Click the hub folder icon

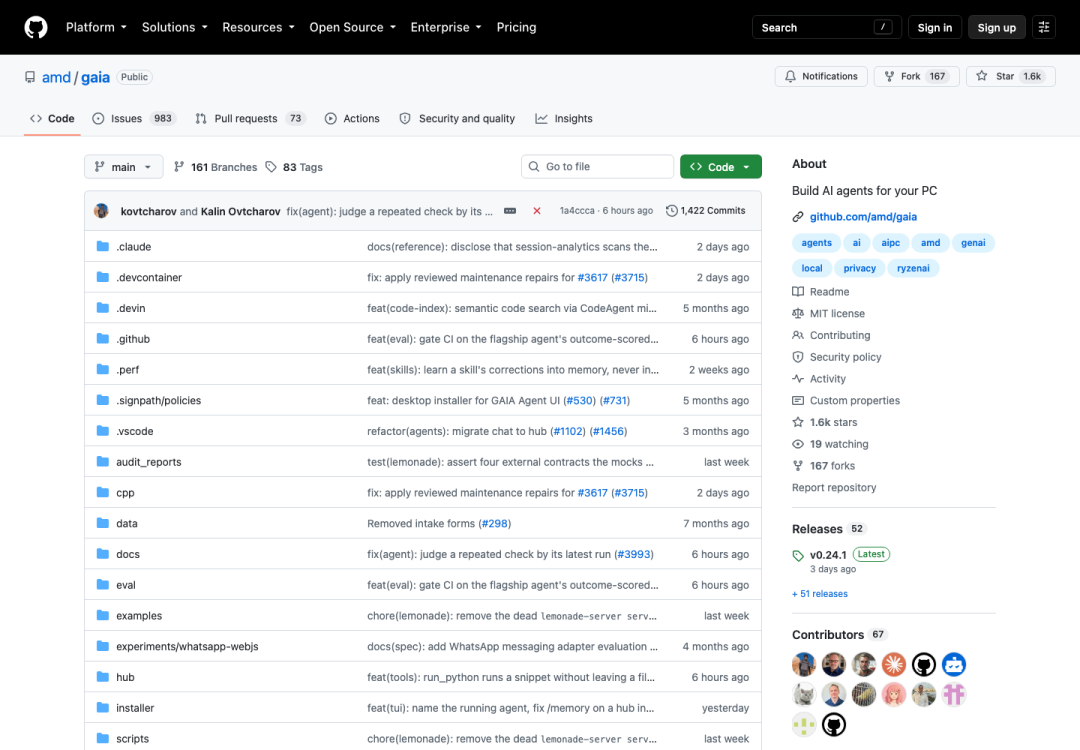[103, 677]
